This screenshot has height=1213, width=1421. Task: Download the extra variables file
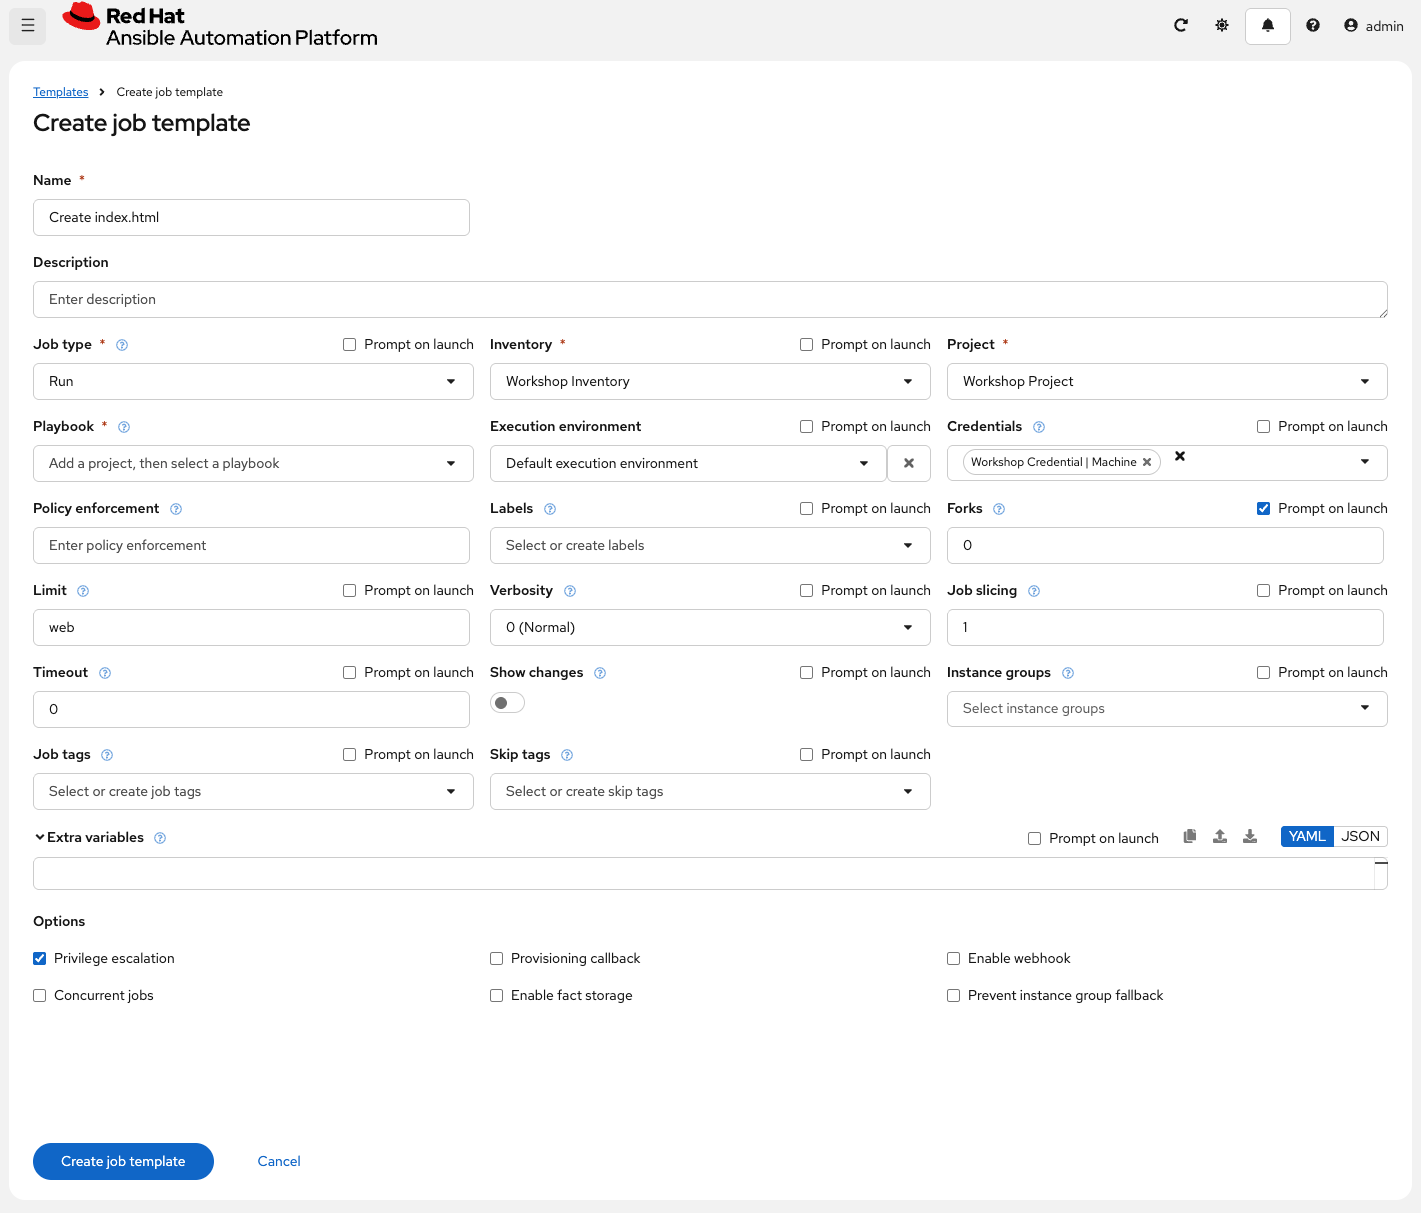(1250, 837)
